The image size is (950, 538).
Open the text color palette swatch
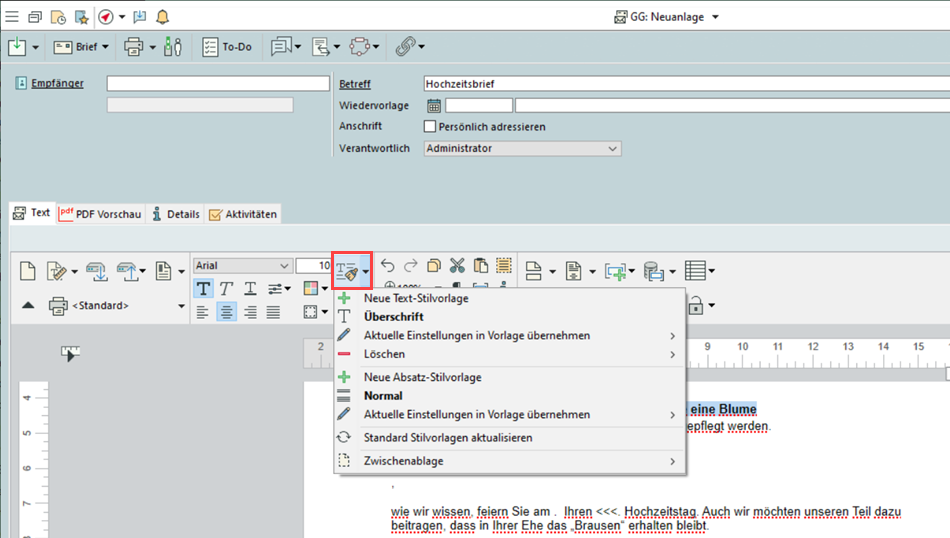[x=310, y=288]
